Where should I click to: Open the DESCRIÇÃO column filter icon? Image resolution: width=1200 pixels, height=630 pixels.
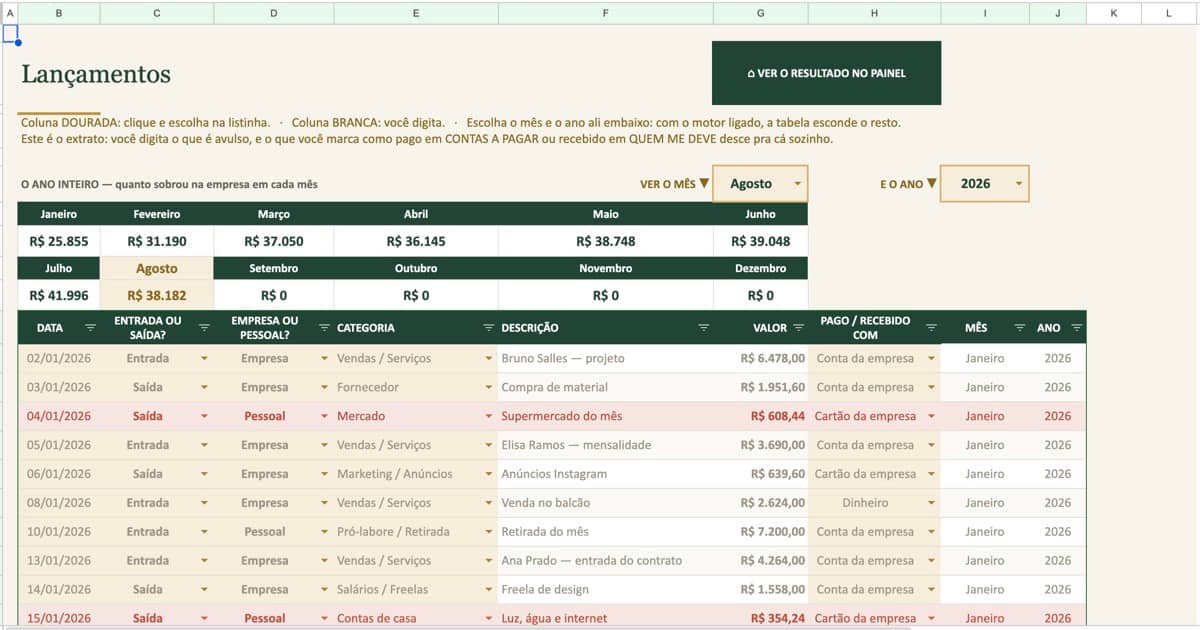click(703, 327)
